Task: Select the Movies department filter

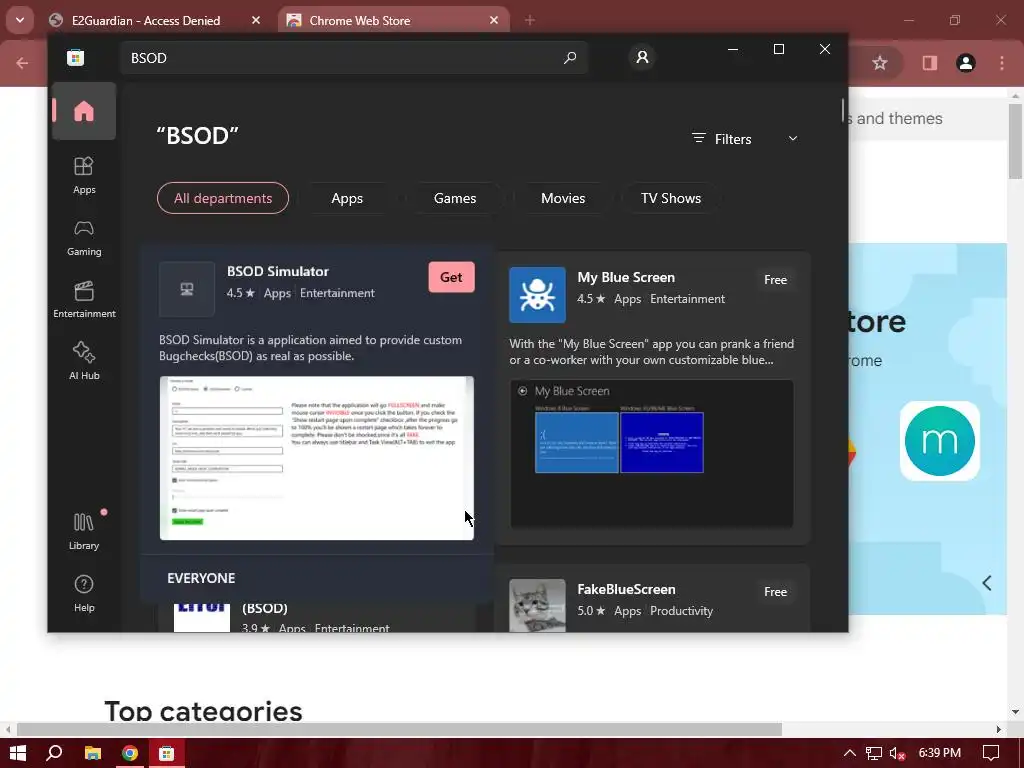Action: pyautogui.click(x=563, y=198)
